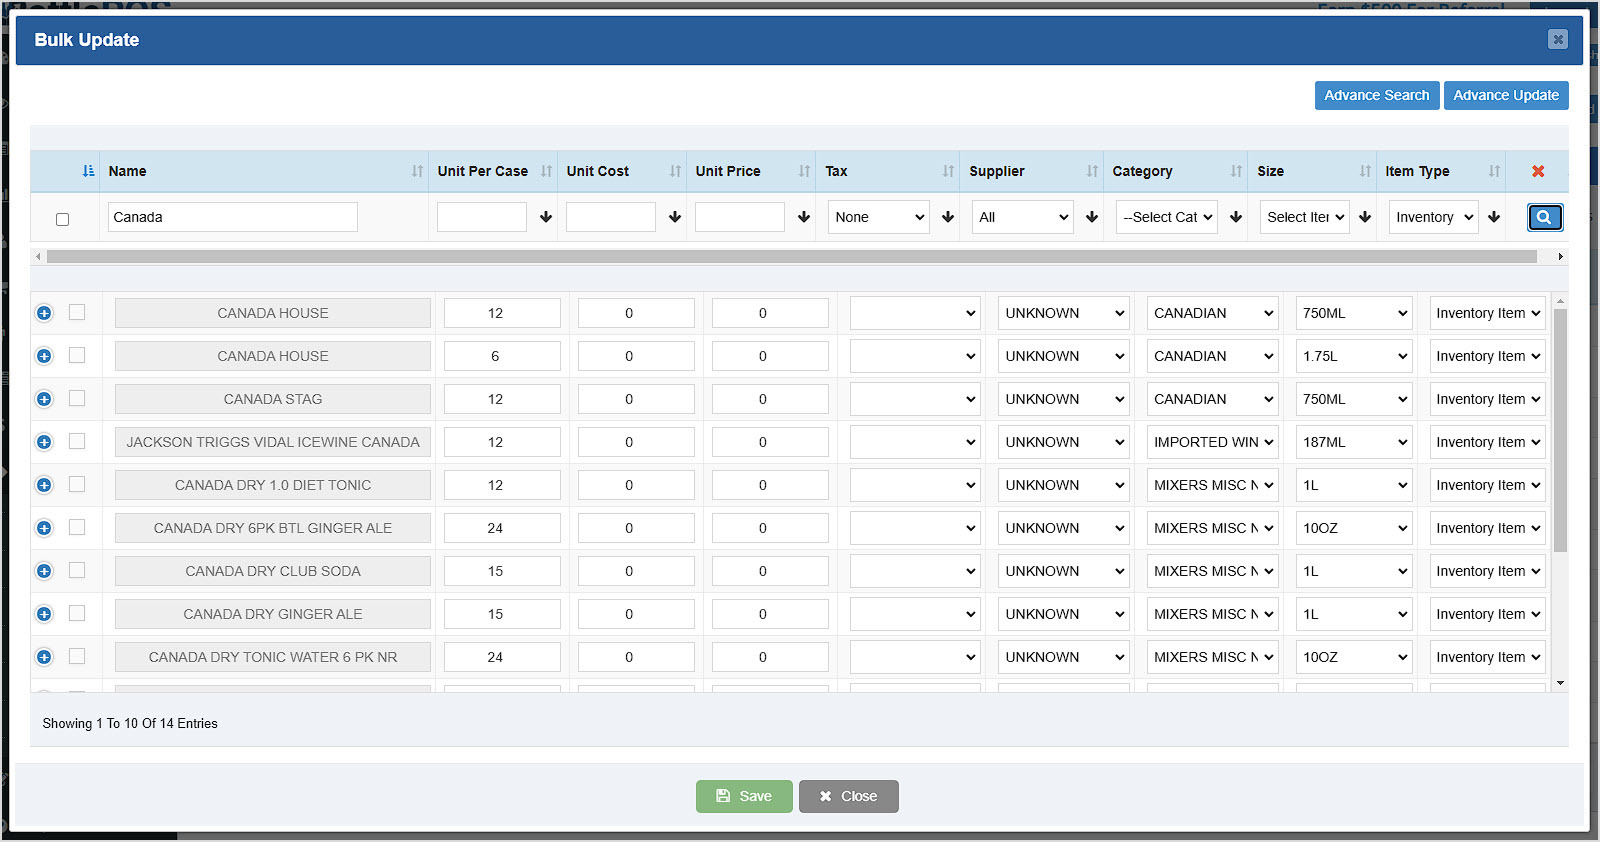The height and width of the screenshot is (842, 1600).
Task: Click the blue search magnifier icon
Action: coord(1544,217)
